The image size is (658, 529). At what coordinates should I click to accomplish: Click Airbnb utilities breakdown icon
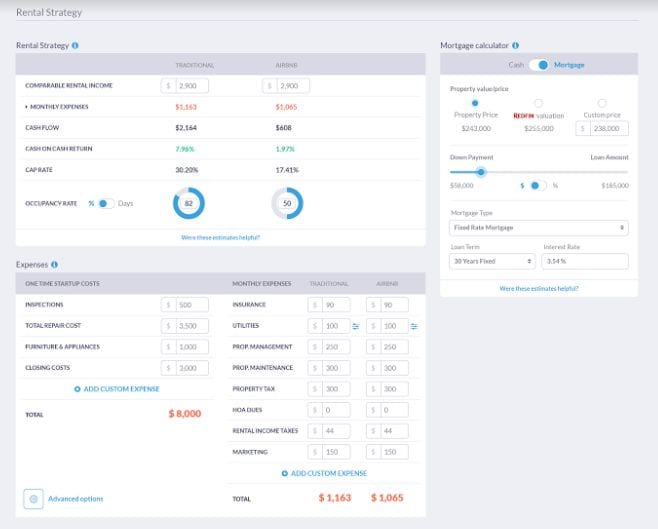tap(415, 326)
